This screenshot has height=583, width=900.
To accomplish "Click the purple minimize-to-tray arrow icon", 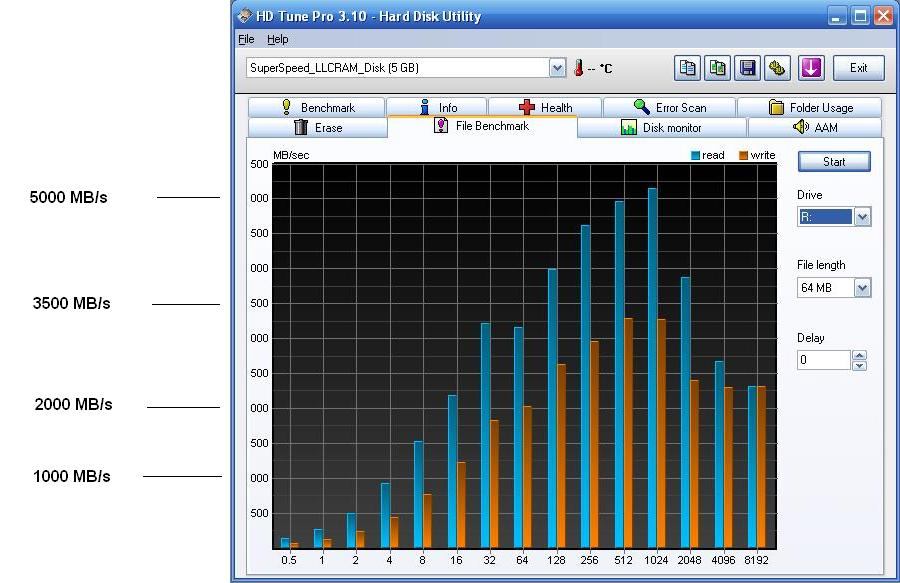I will [810, 68].
